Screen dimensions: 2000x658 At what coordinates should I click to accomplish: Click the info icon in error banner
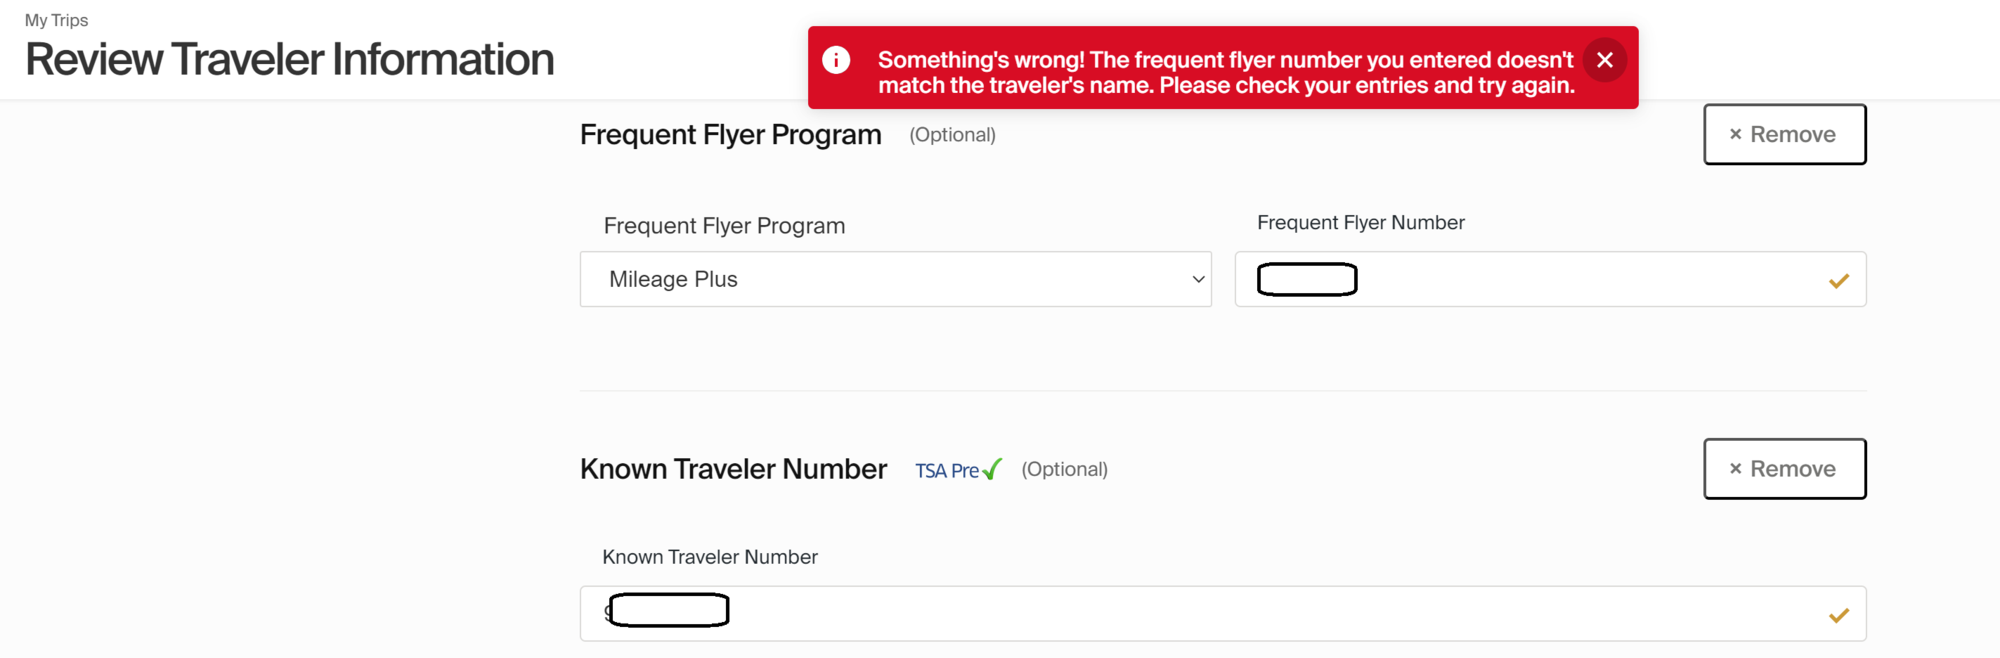click(836, 60)
